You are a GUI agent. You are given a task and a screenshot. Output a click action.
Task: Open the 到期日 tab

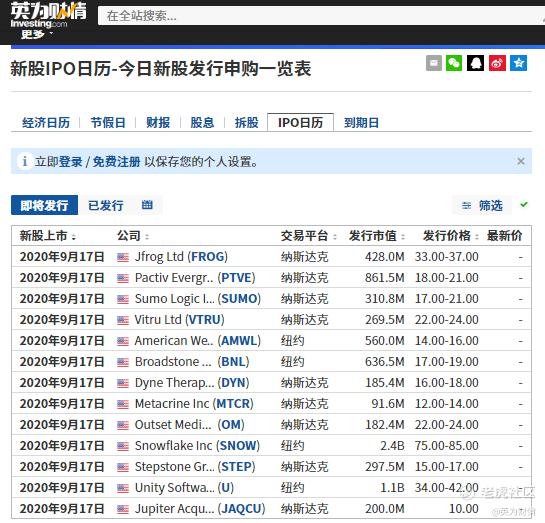coord(361,123)
